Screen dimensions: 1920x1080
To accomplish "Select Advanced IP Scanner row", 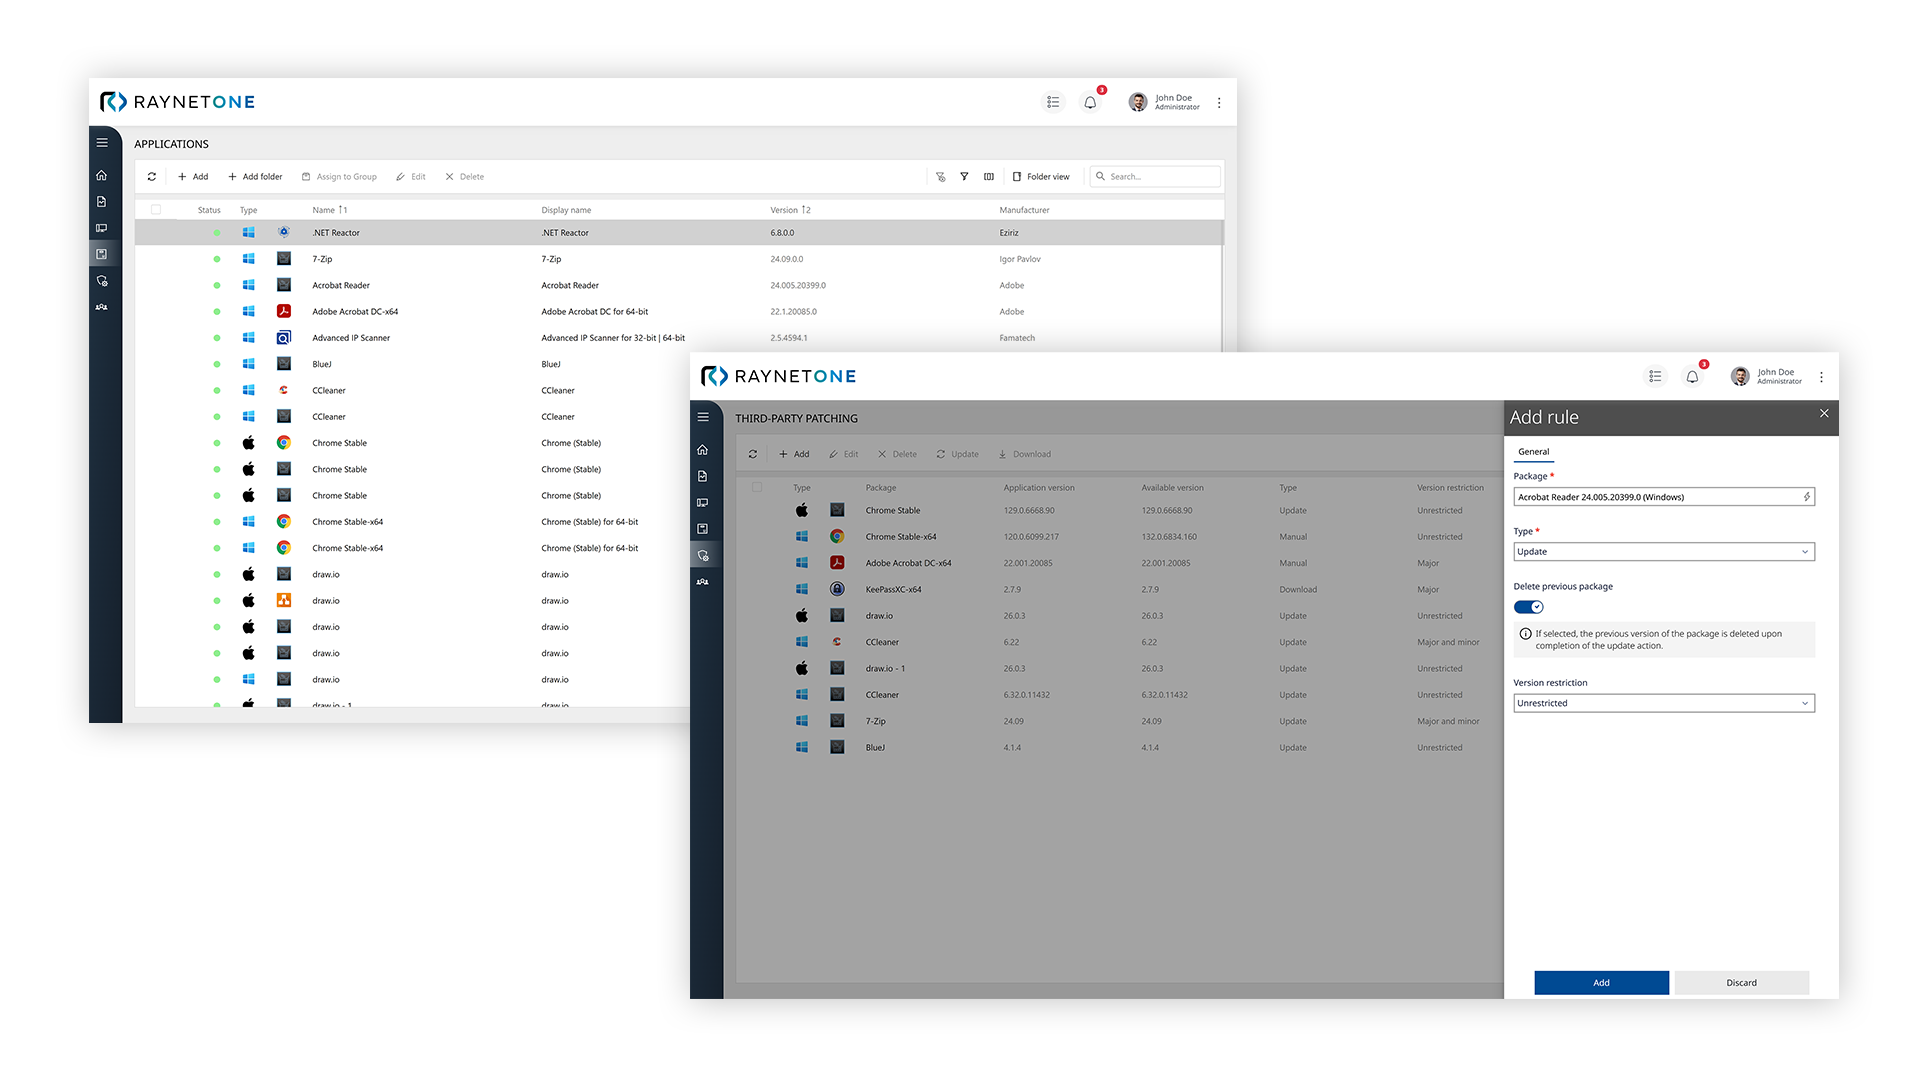I will click(678, 338).
